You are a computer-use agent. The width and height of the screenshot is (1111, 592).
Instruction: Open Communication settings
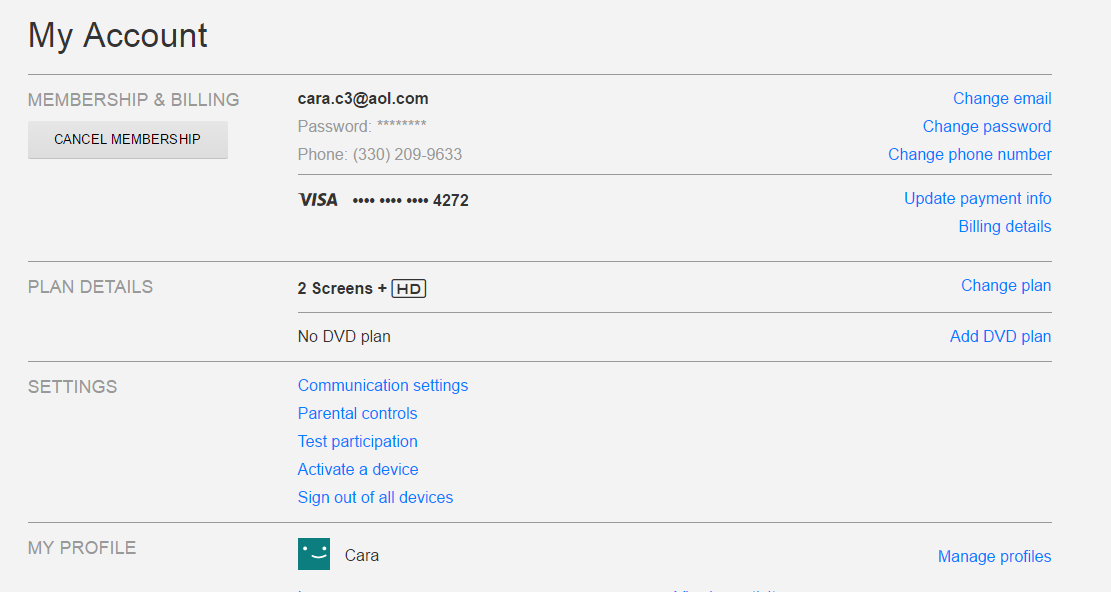[383, 385]
